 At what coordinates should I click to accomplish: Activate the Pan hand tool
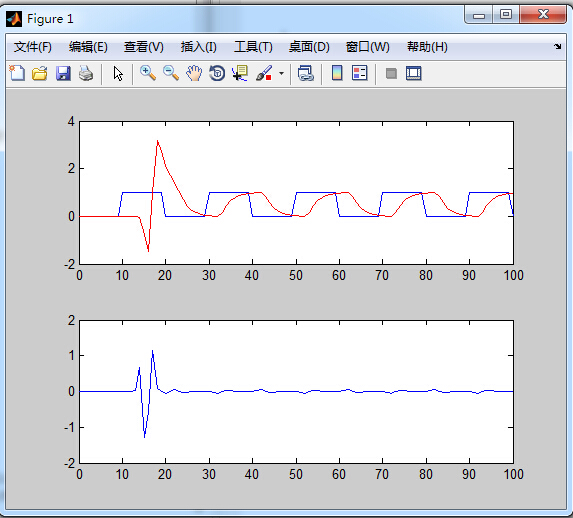[x=194, y=73]
